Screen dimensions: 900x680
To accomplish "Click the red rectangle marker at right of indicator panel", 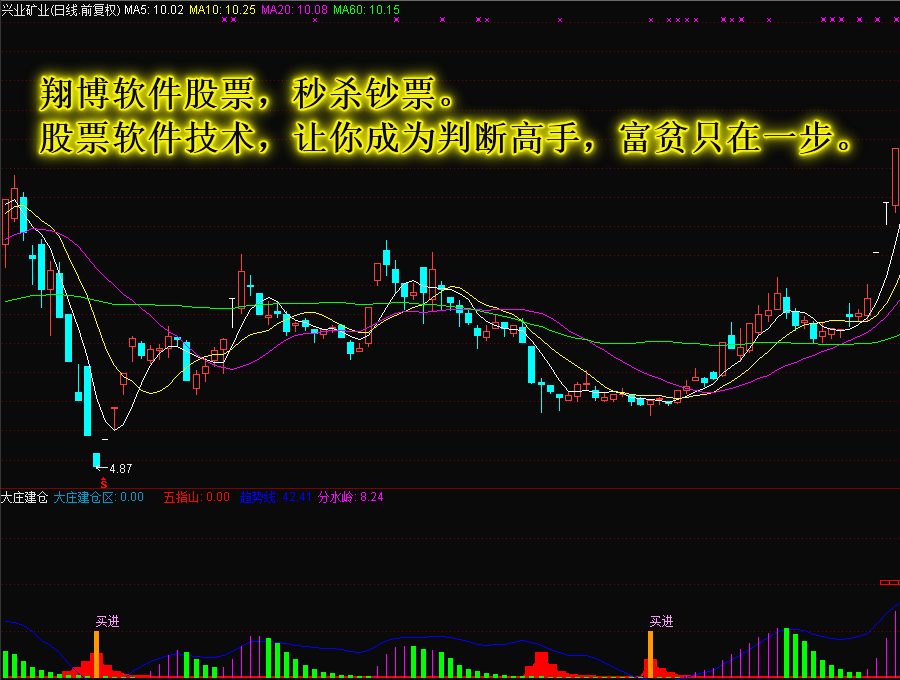I will 890,583.
